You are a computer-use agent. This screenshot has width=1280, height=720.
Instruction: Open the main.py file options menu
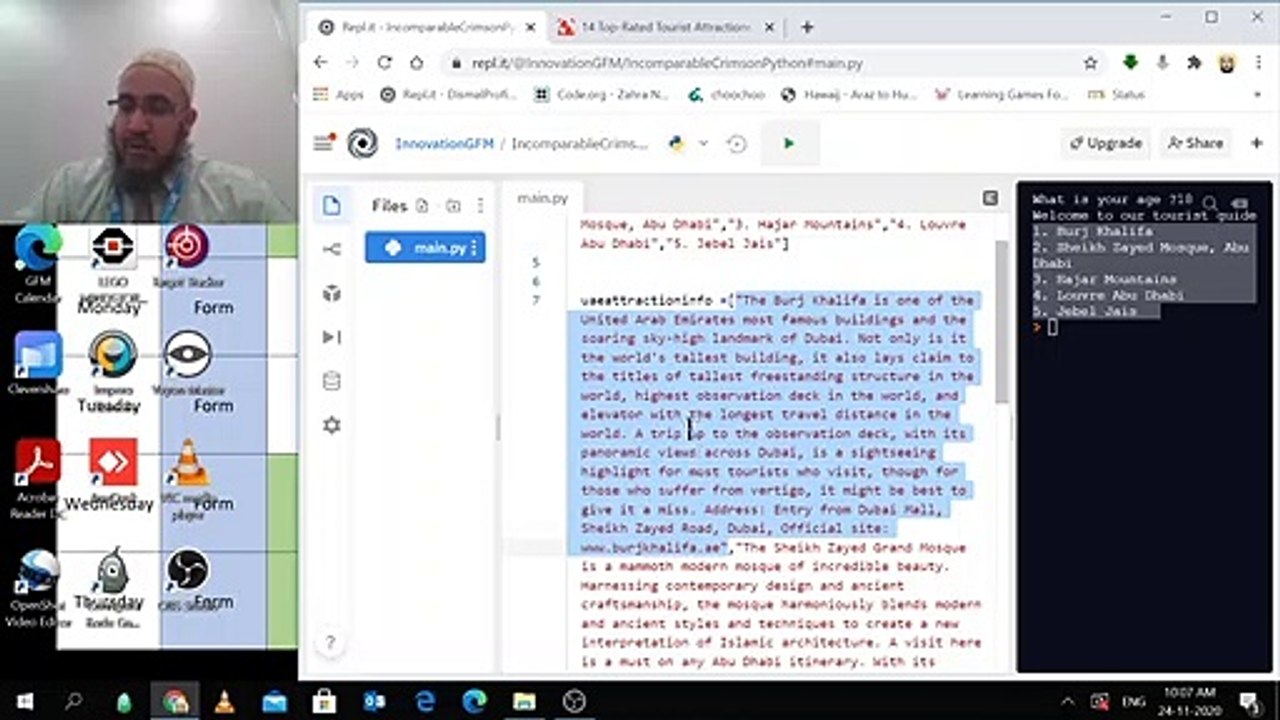(x=474, y=248)
